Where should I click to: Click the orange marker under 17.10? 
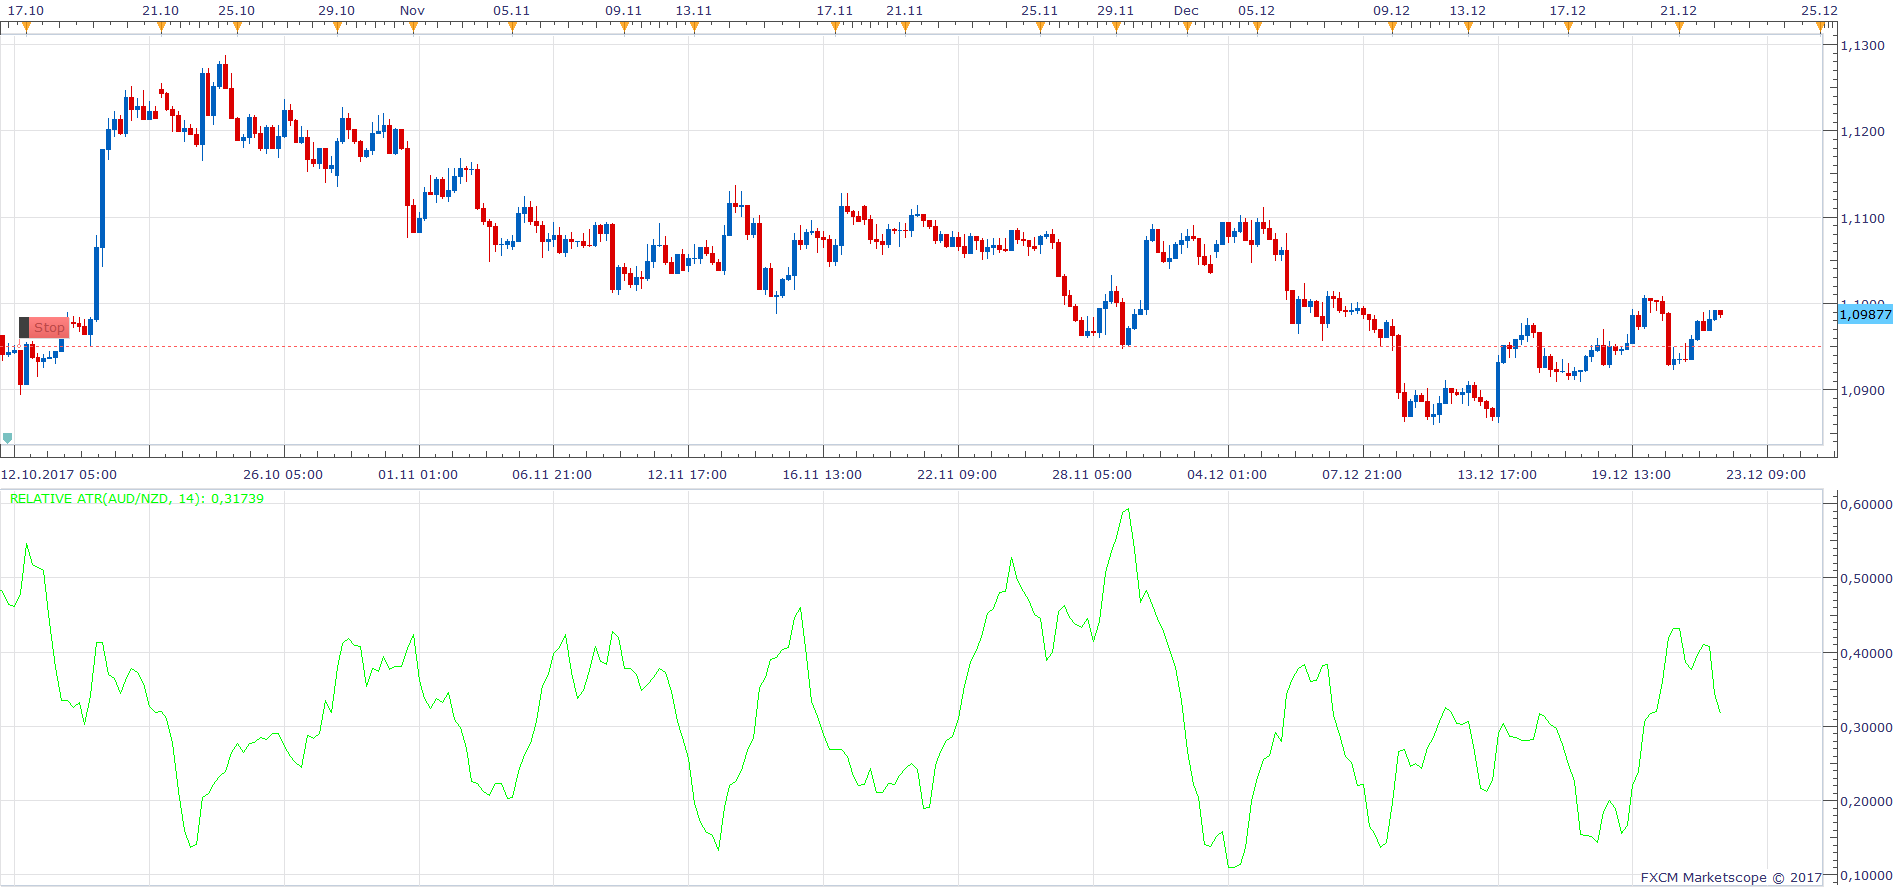27,27
